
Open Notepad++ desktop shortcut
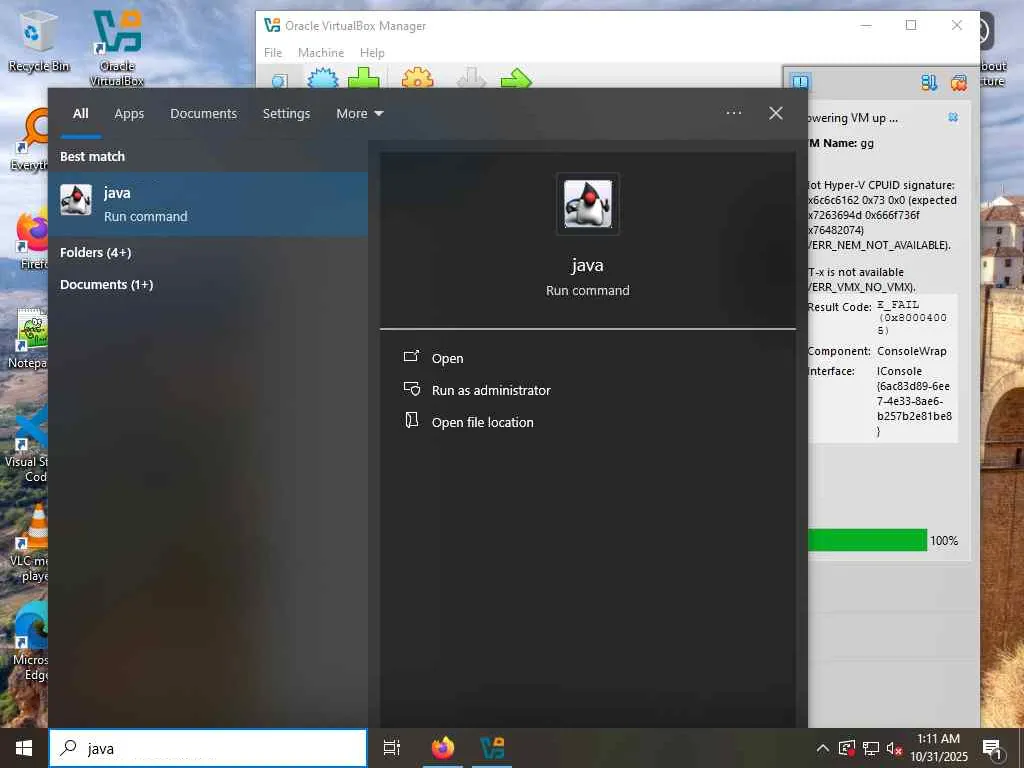pos(27,340)
